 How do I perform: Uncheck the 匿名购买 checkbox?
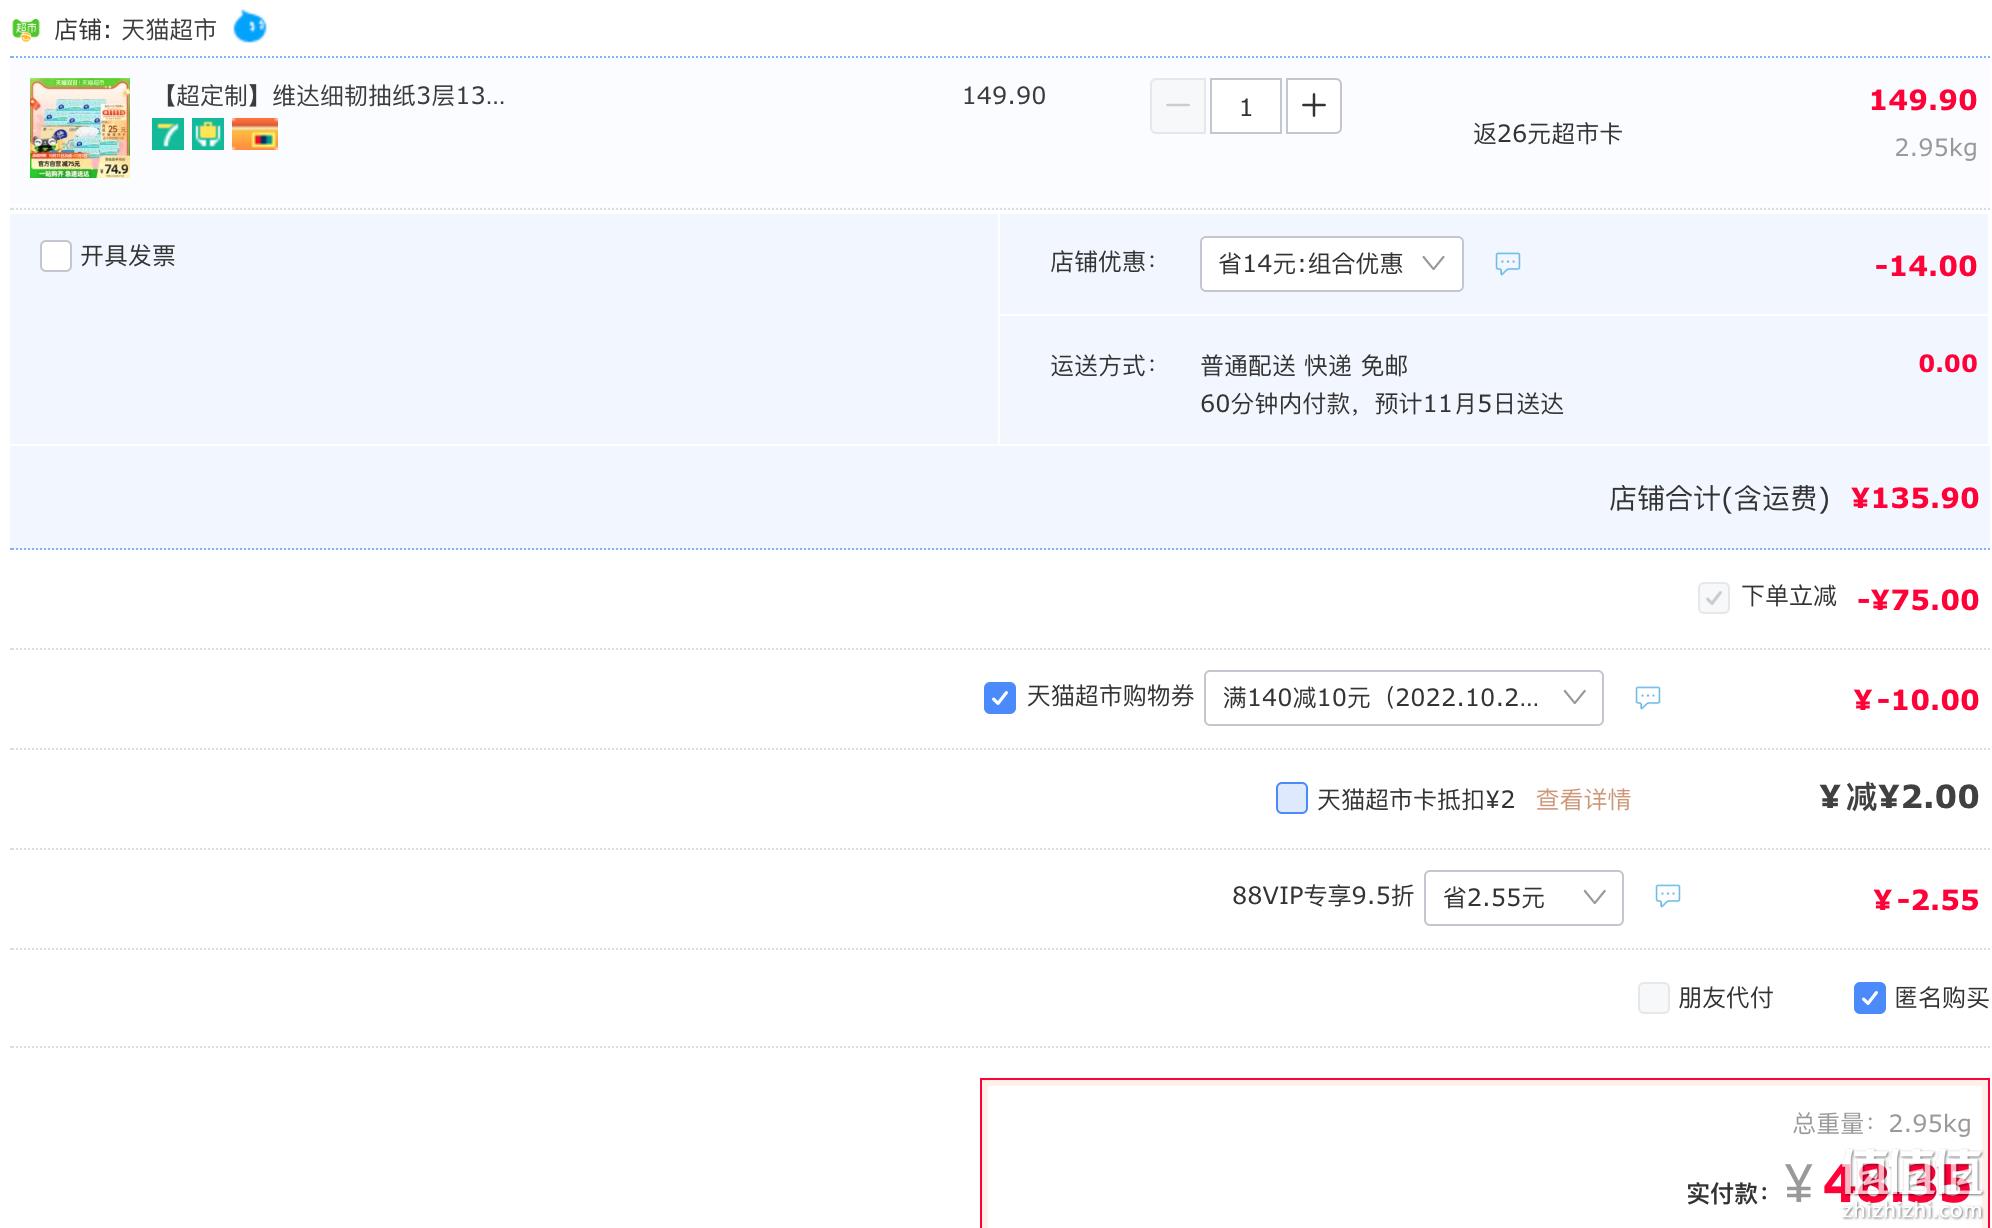point(1870,997)
